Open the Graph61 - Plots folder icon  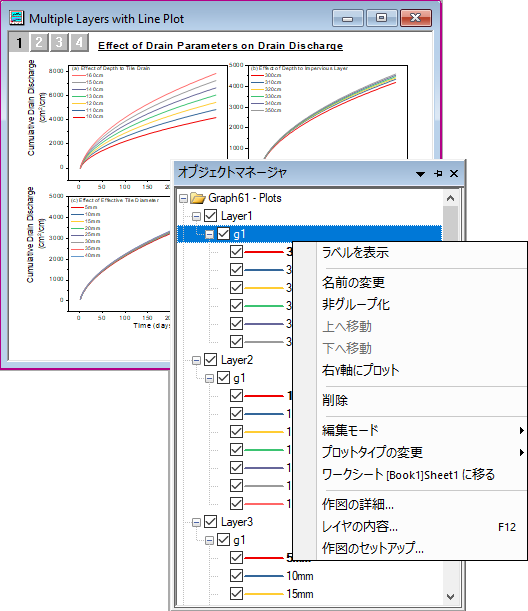pos(198,198)
